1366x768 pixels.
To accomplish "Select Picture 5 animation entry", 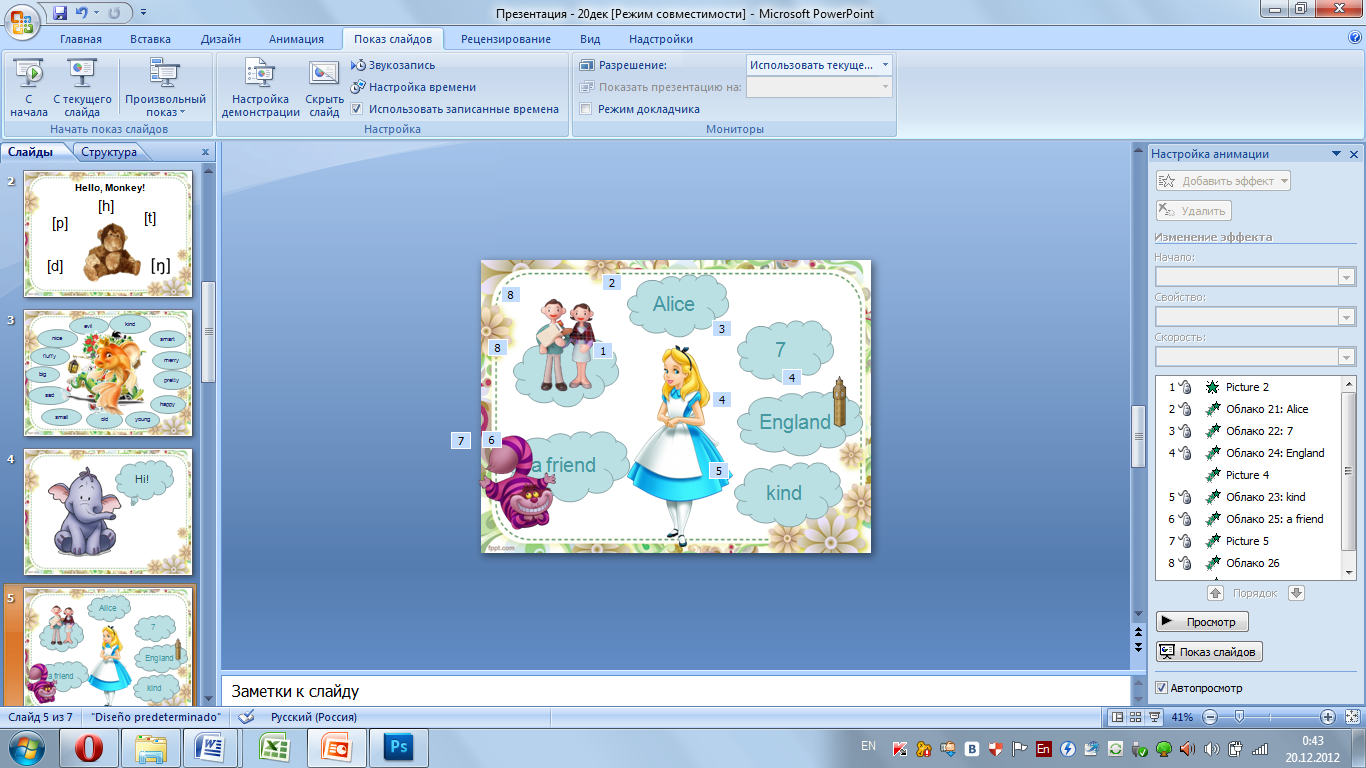I will click(1248, 541).
